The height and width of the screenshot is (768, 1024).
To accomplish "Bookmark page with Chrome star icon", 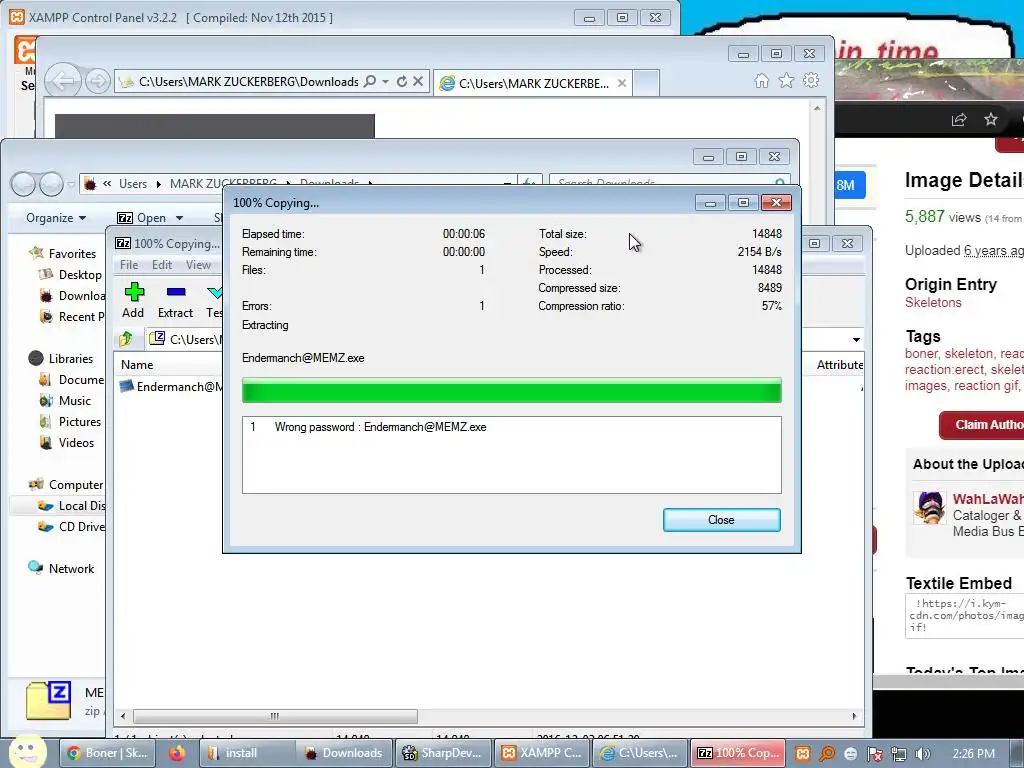I will pos(991,120).
